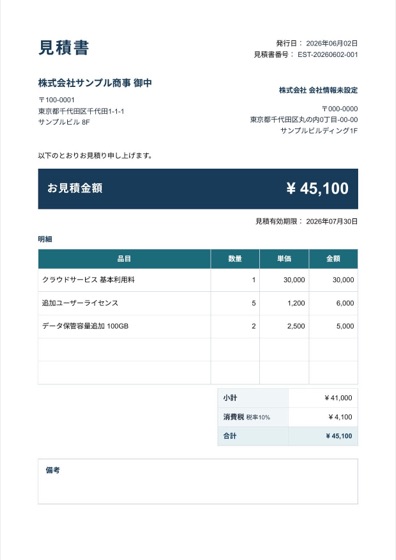The image size is (396, 560).
Task: Click item データ保管容量追加 100GB
Action: (x=85, y=326)
